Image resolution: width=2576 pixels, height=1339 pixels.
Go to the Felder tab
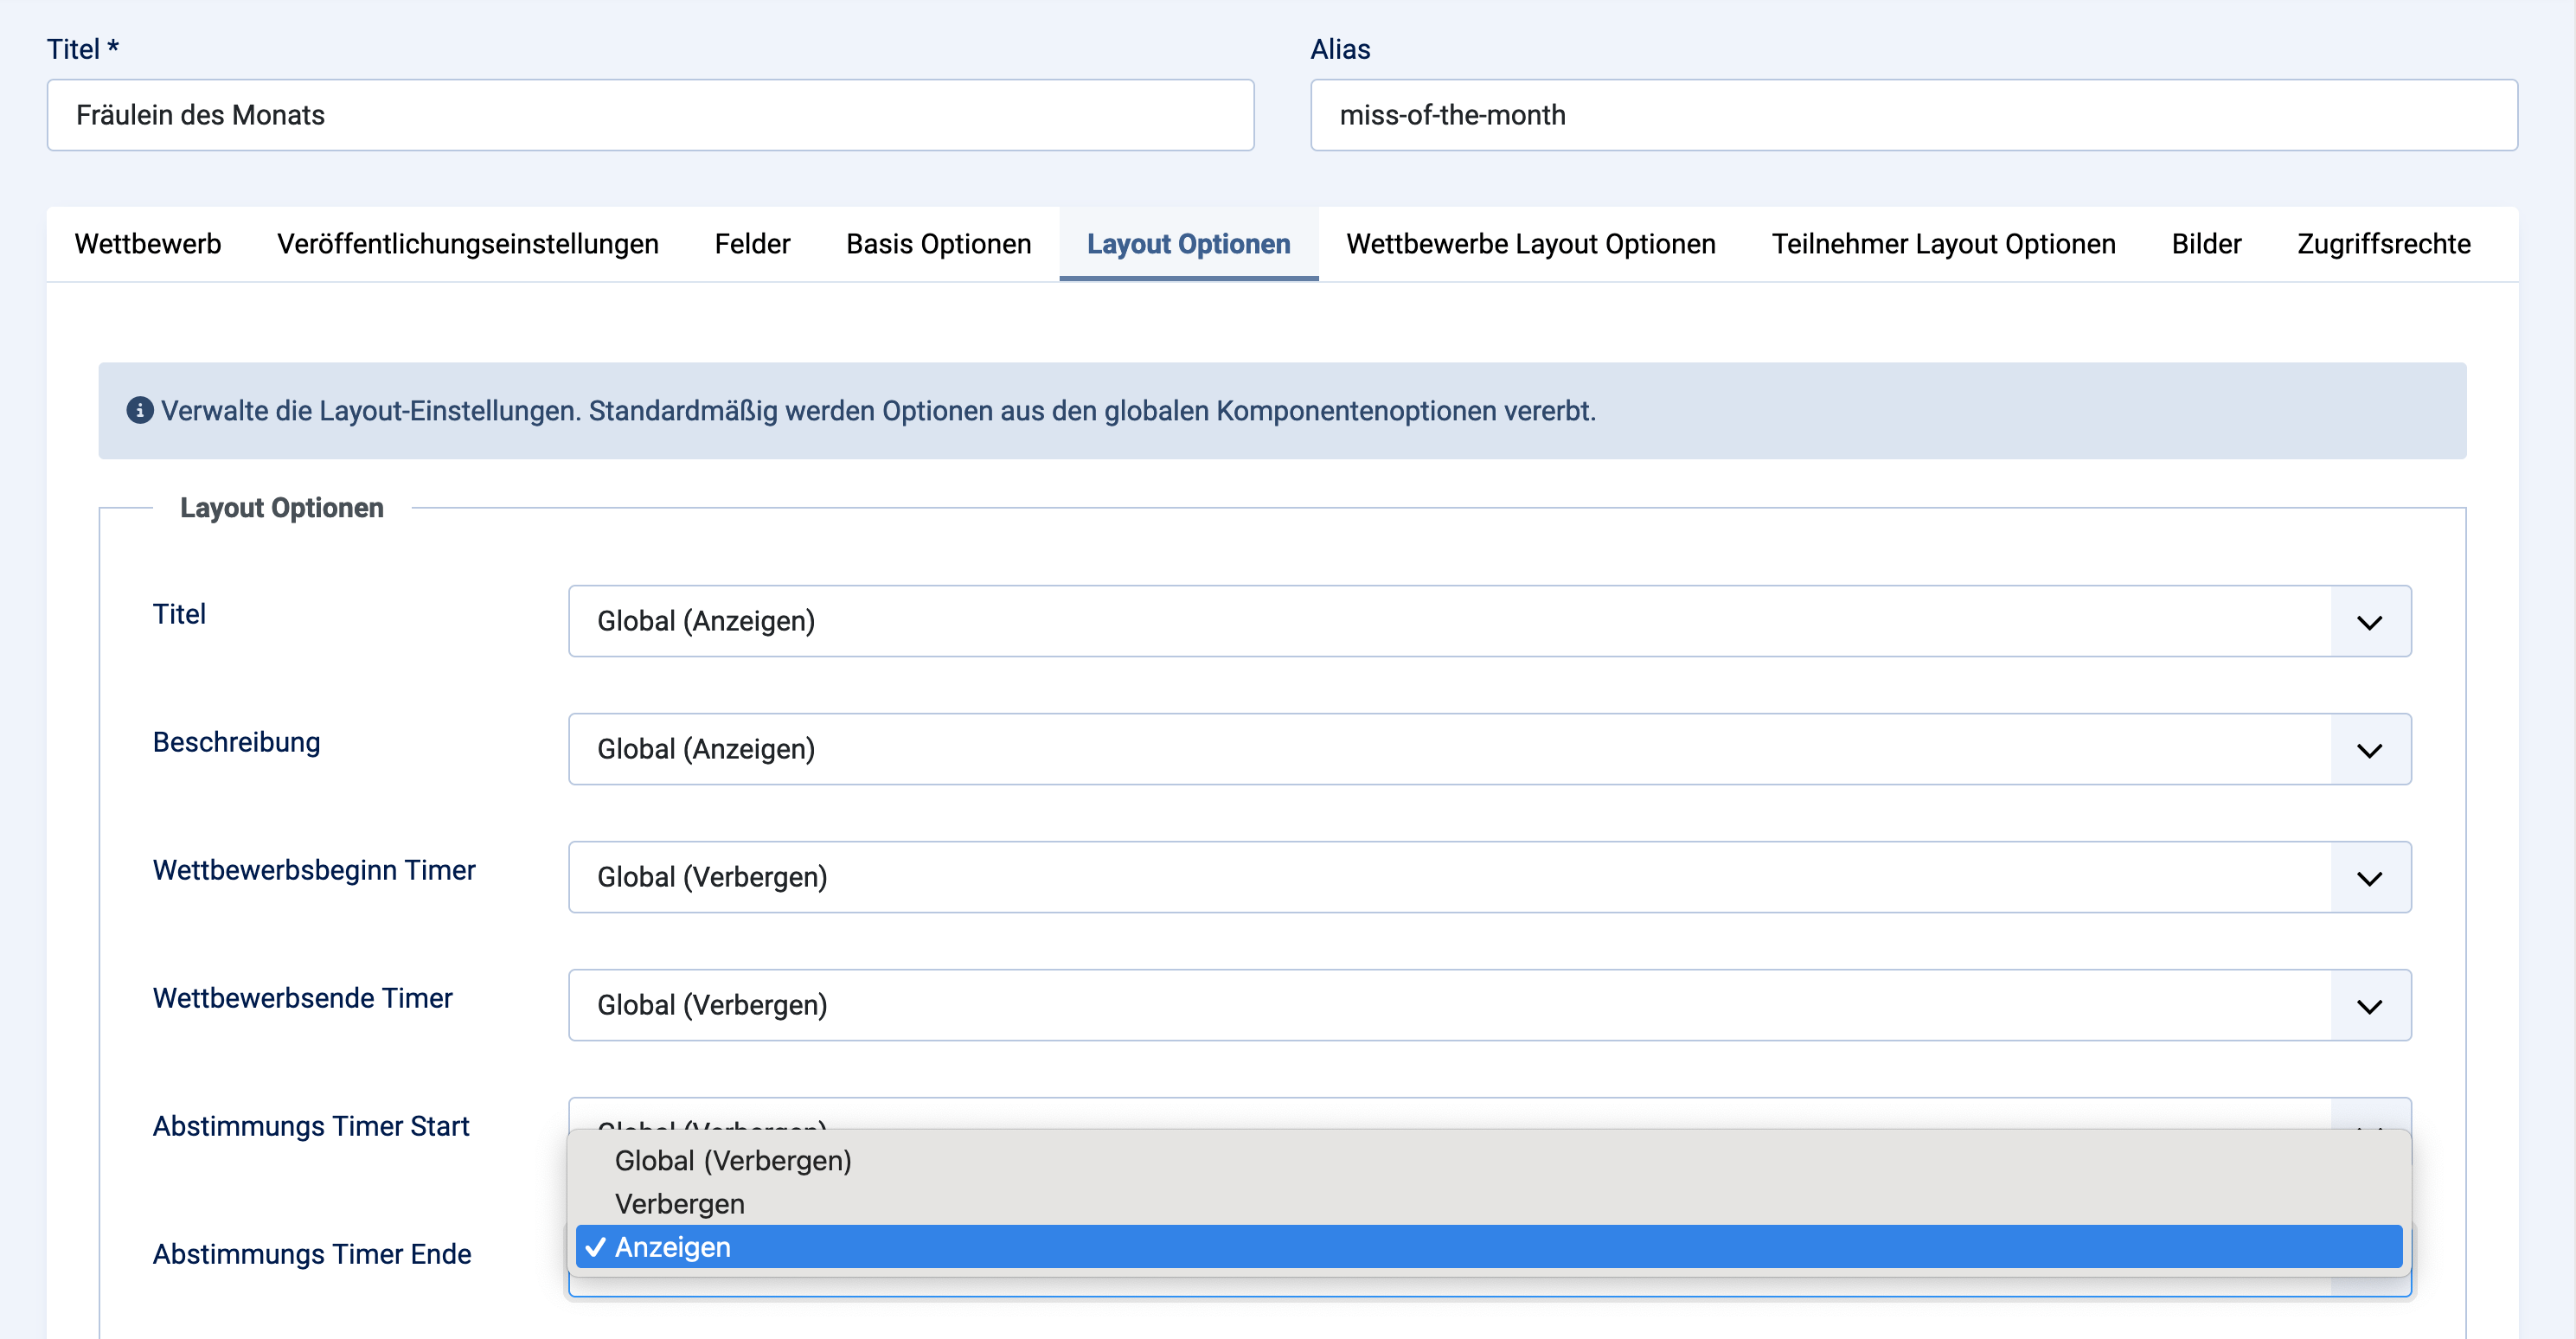(x=752, y=244)
